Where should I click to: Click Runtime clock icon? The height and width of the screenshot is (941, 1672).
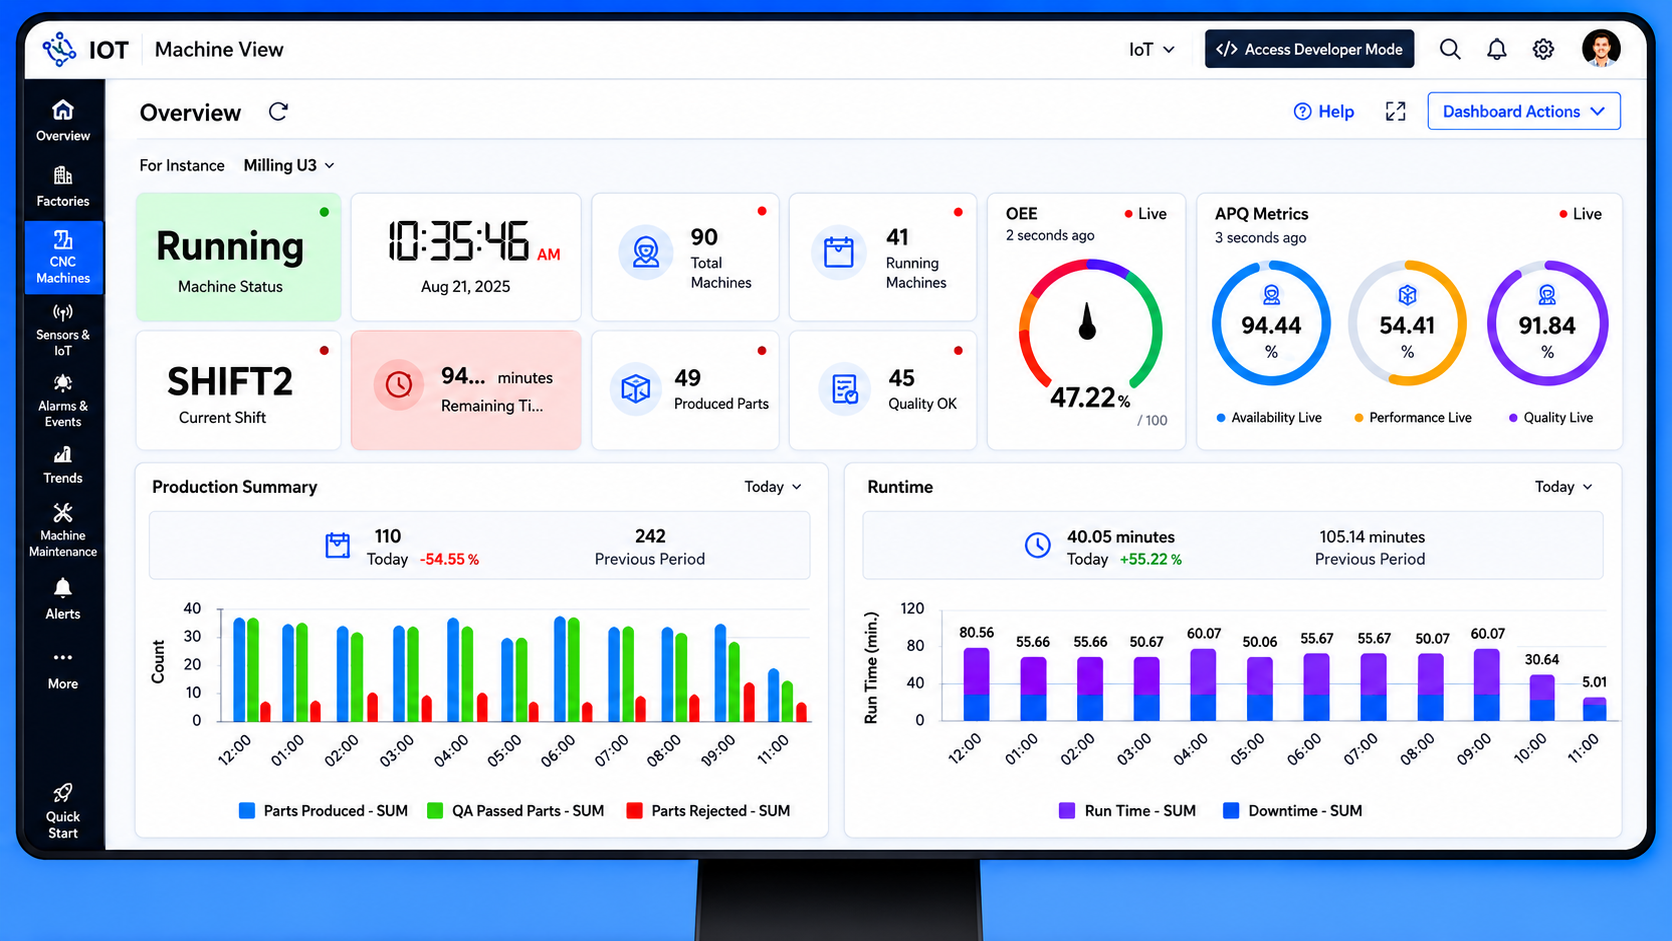(x=1038, y=545)
